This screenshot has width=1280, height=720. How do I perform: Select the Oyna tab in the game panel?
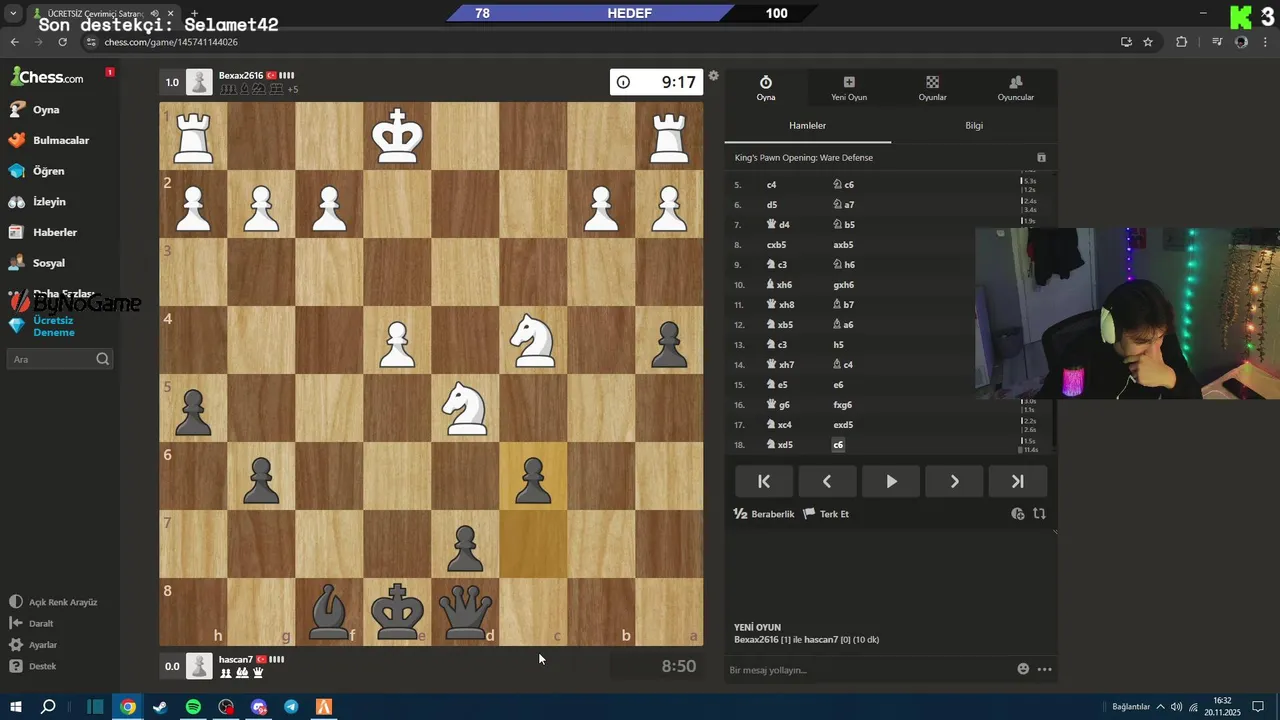click(766, 88)
